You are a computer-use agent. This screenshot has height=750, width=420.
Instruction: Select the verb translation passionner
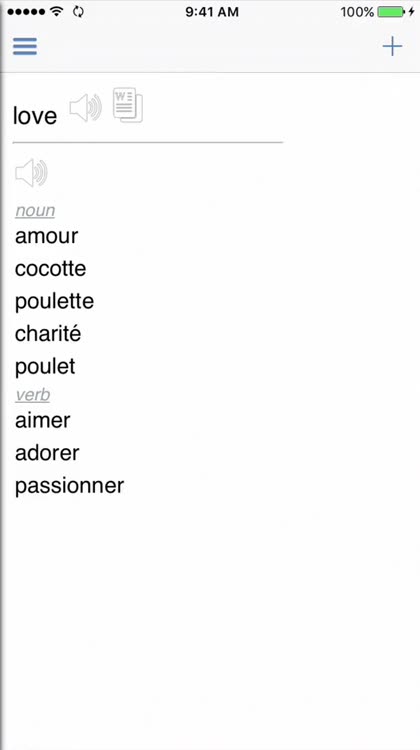tap(69, 486)
